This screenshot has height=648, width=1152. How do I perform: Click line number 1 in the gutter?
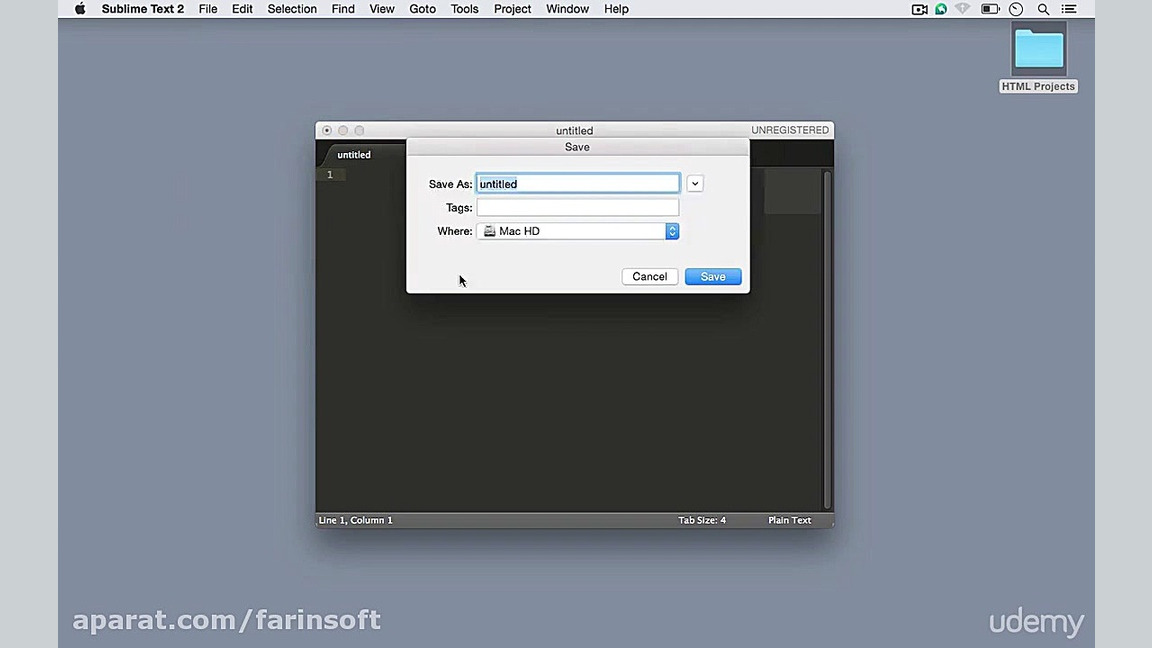(330, 175)
